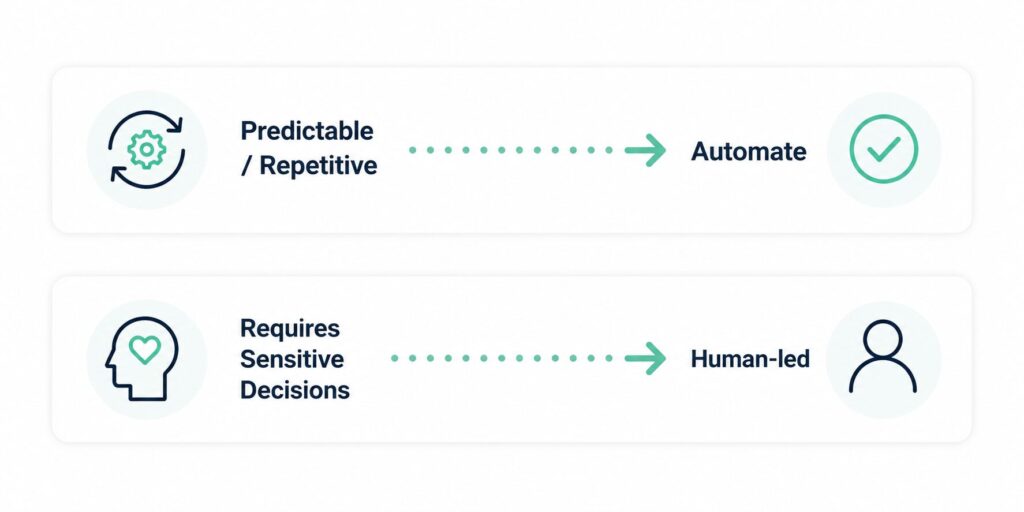
Task: Click the word Predictable
Action: click(307, 131)
